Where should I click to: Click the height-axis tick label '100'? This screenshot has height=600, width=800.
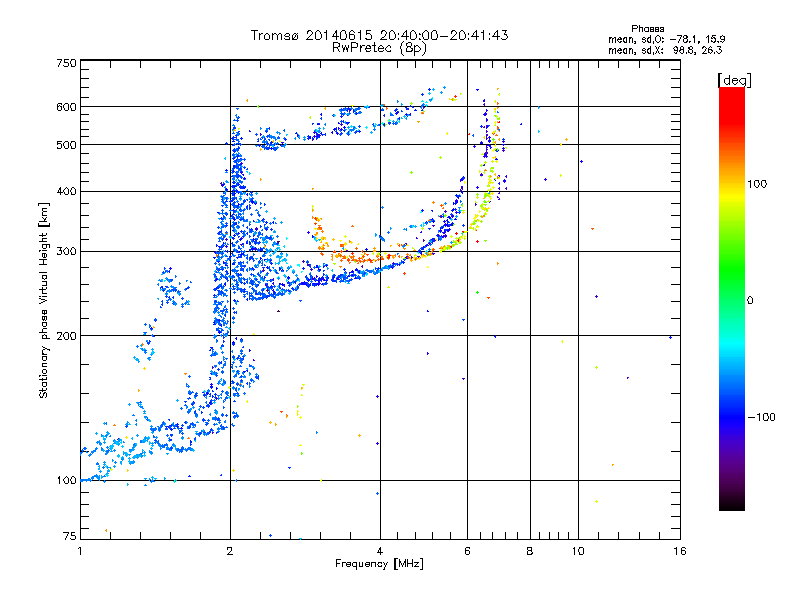tap(66, 481)
